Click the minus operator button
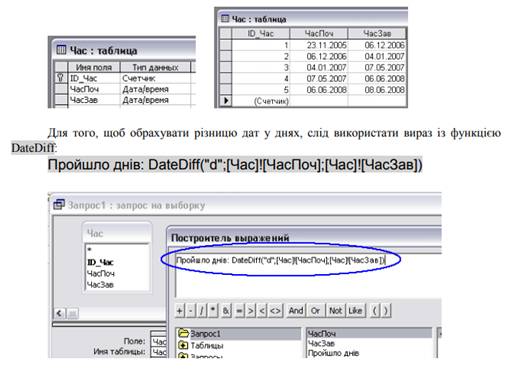The width and height of the screenshot is (520, 370). coord(190,311)
